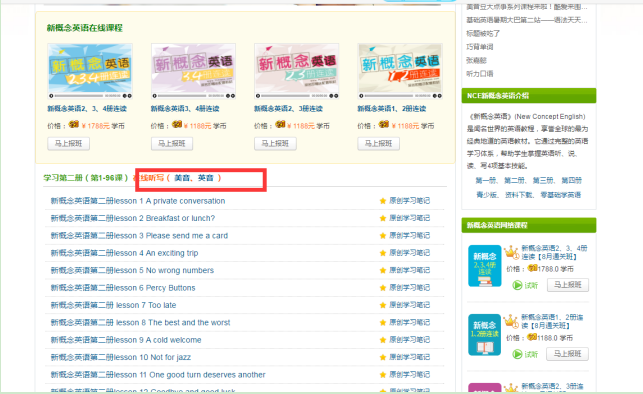Open the 新概念英语1、2册连读 course thumbnail
Viewport: 643px width, 394px height.
coord(400,71)
